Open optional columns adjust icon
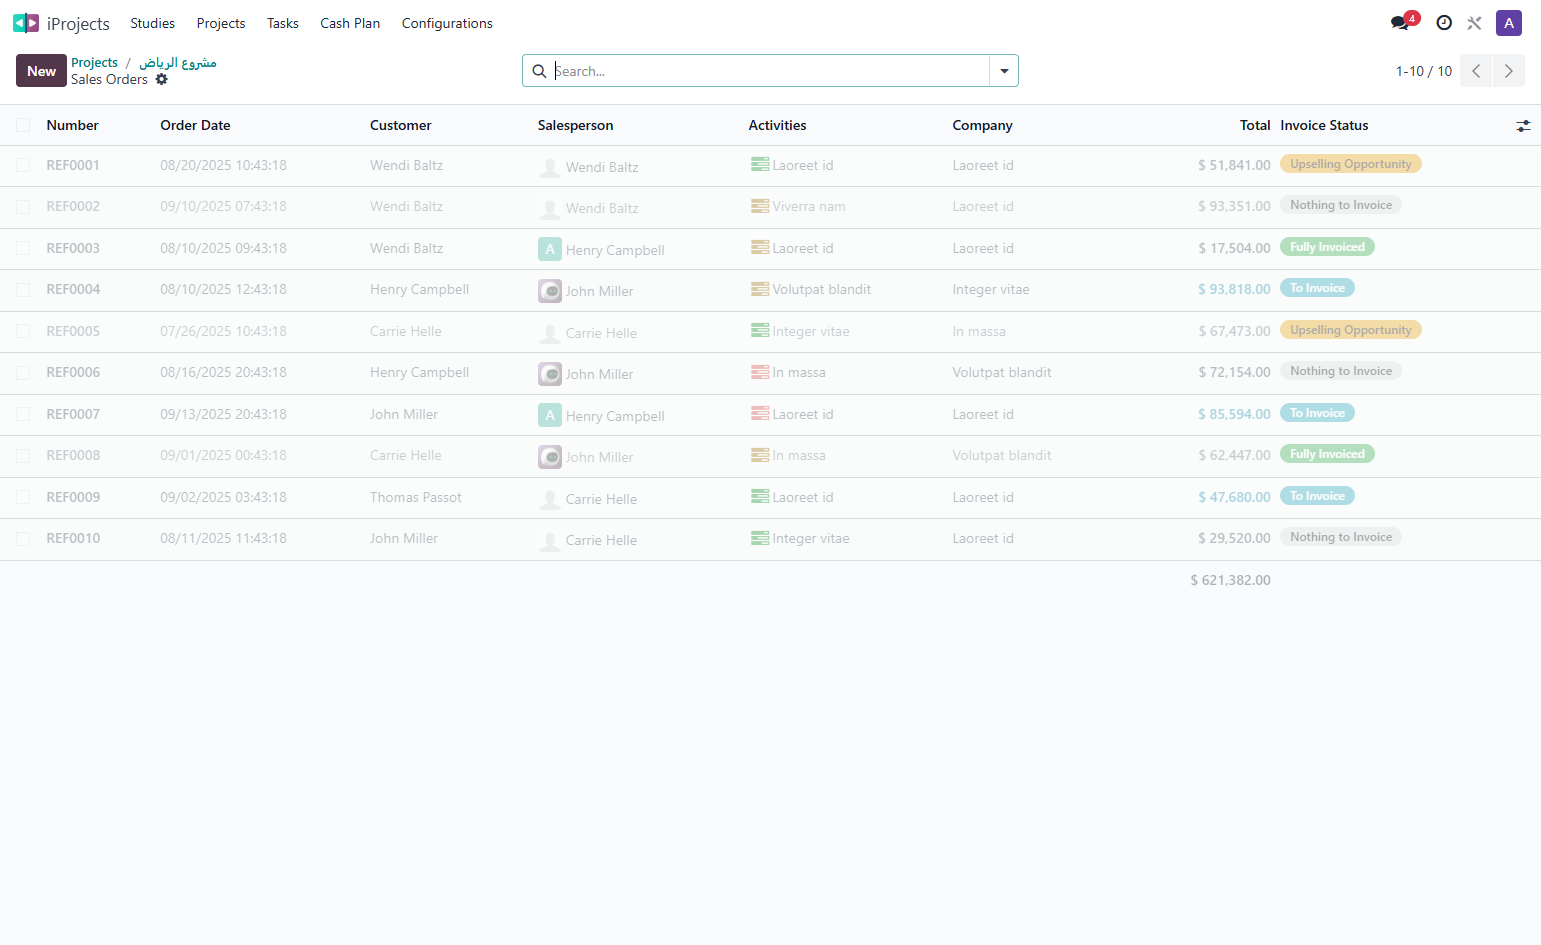The image size is (1541, 945). [x=1523, y=126]
